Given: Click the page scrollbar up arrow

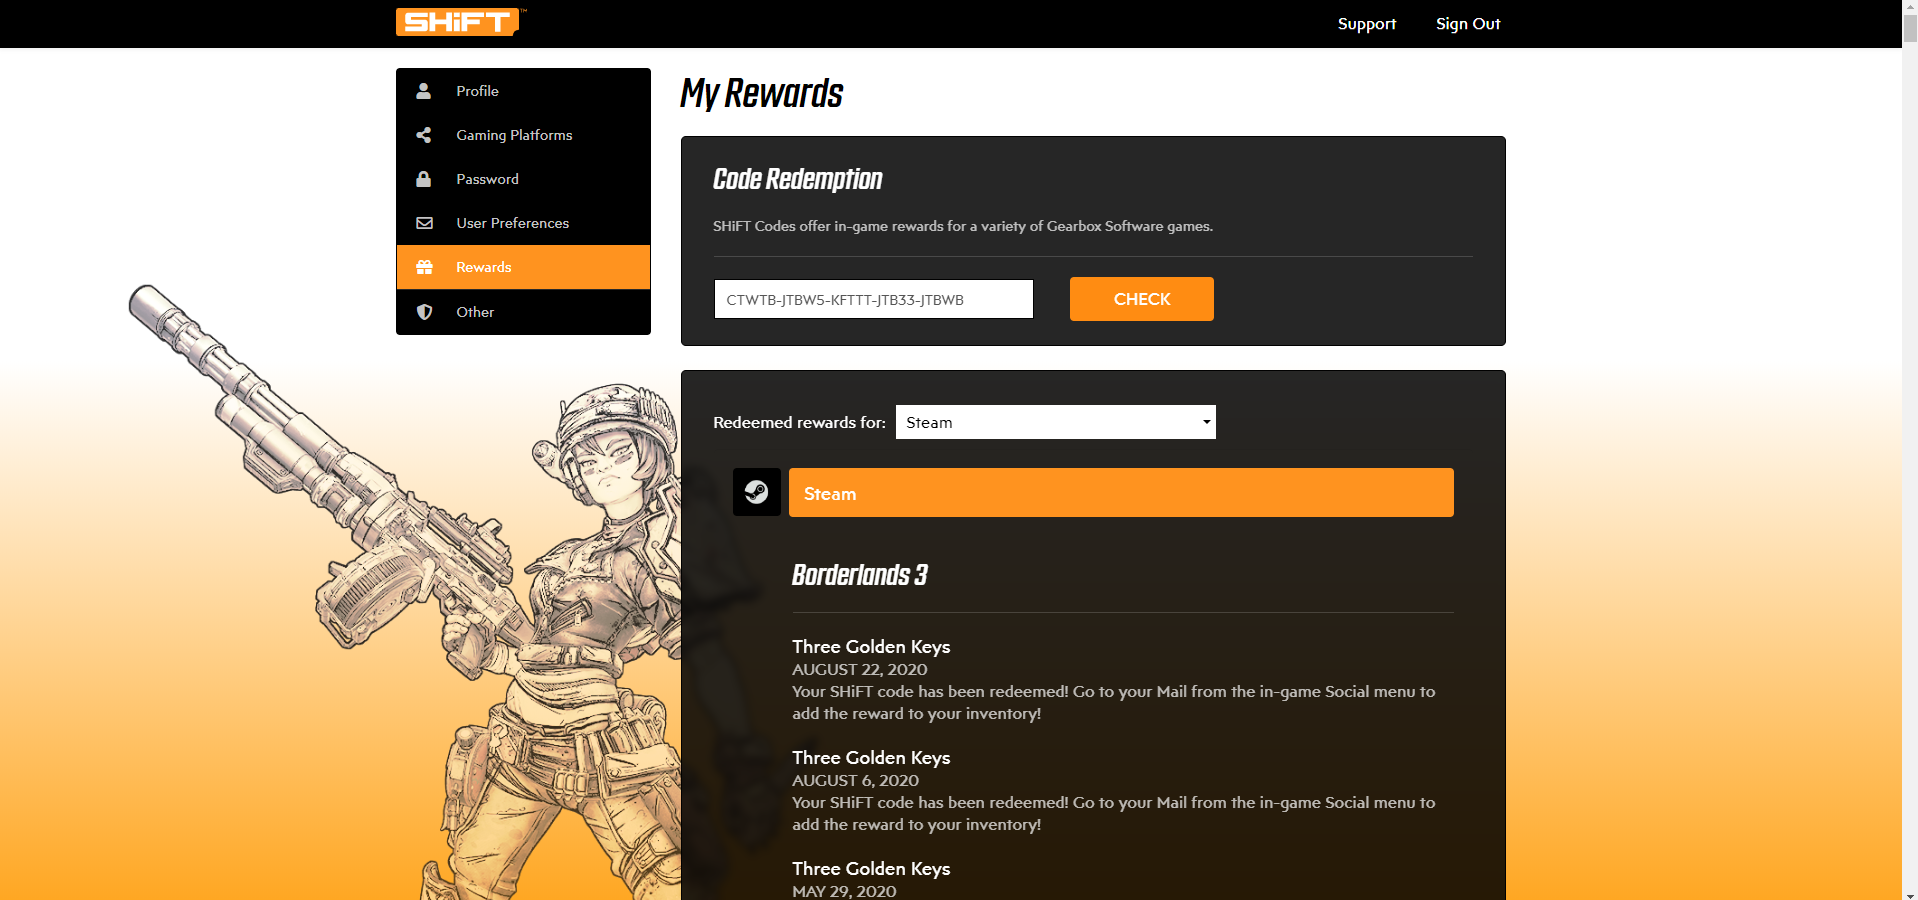Looking at the screenshot, I should [x=1910, y=7].
